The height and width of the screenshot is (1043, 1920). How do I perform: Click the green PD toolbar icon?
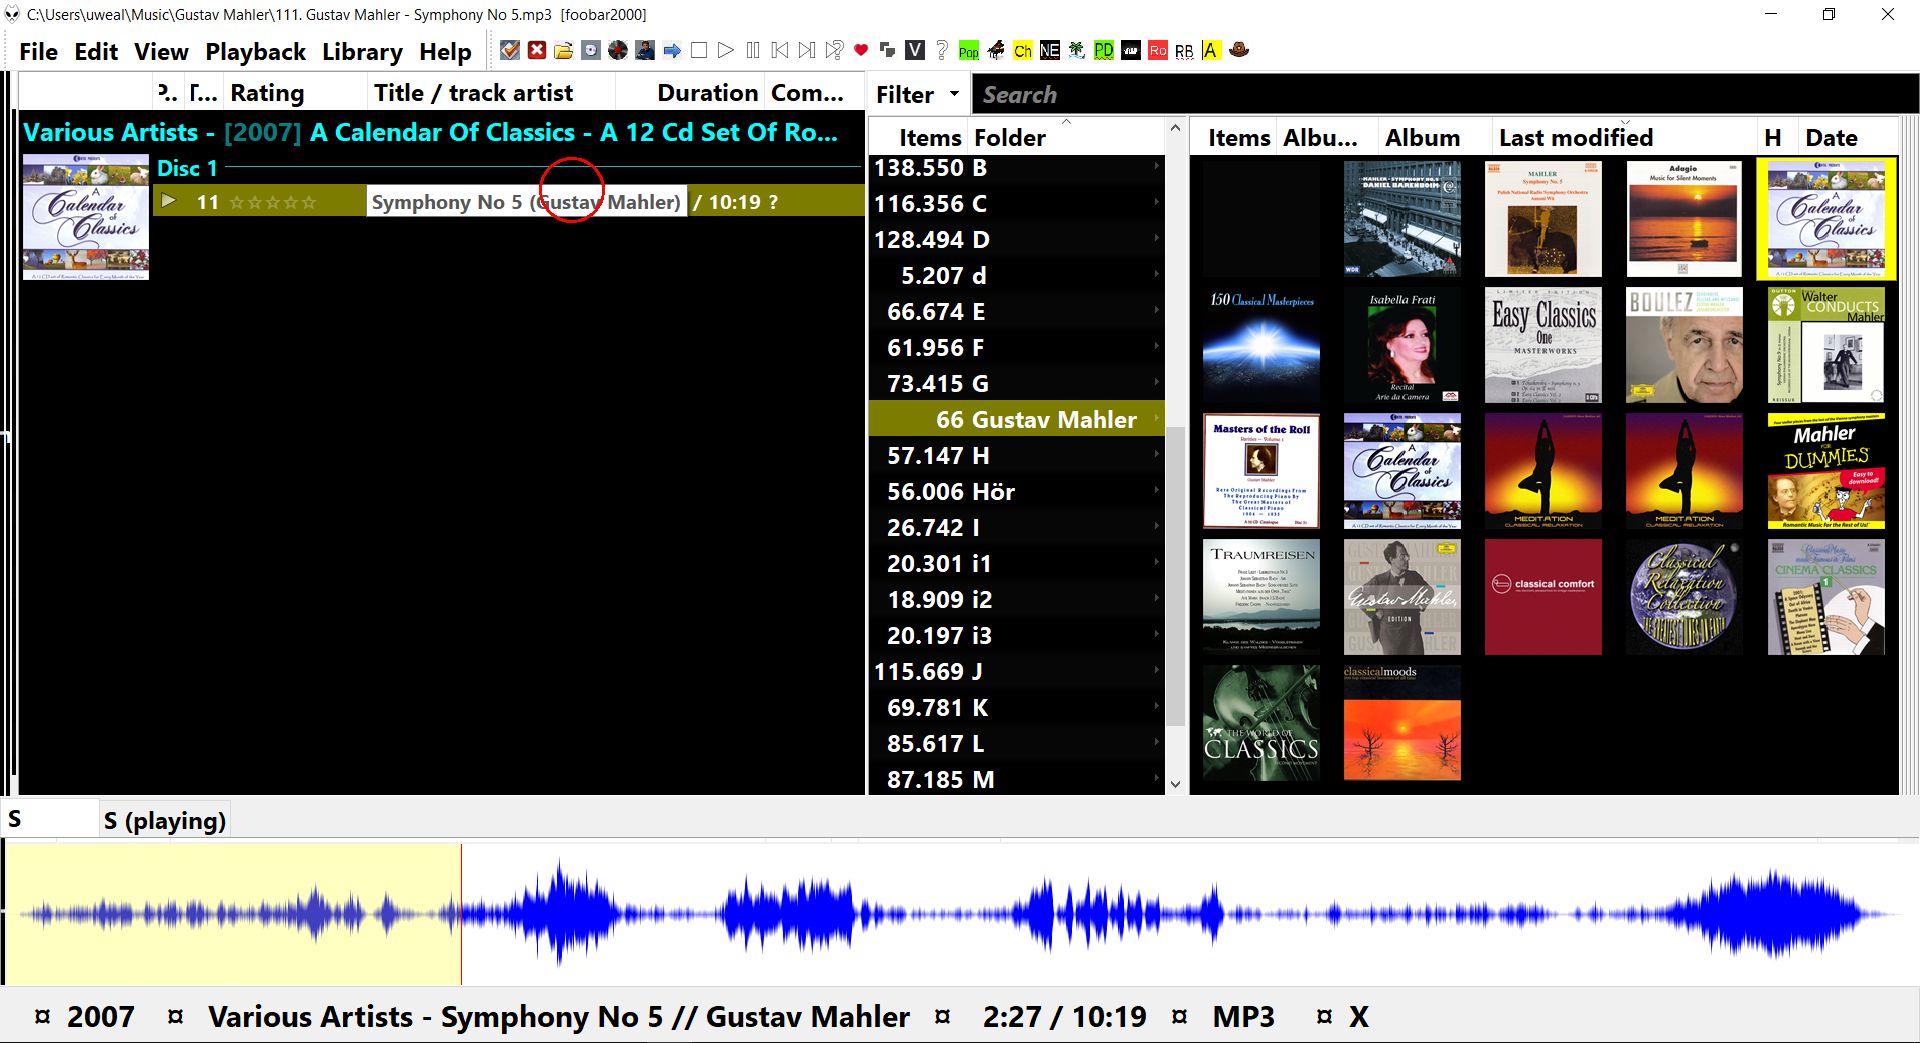pos(1104,50)
